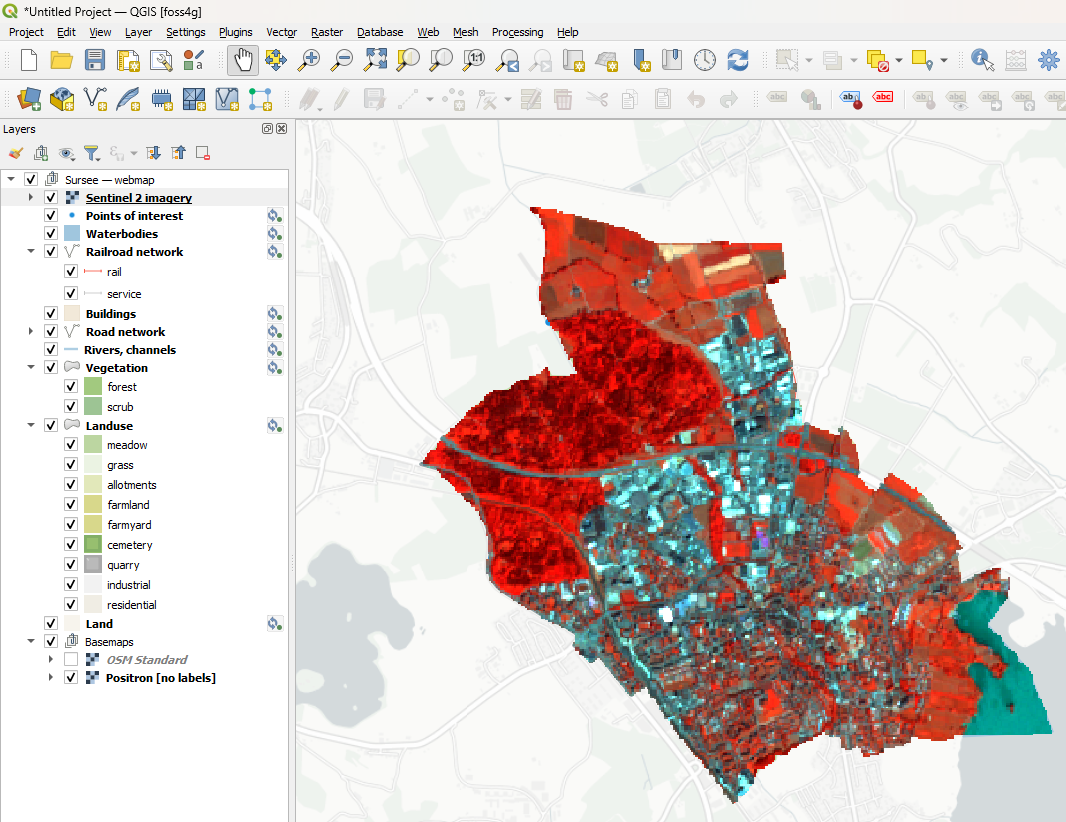Uncheck the forest vegetation class

click(71, 387)
